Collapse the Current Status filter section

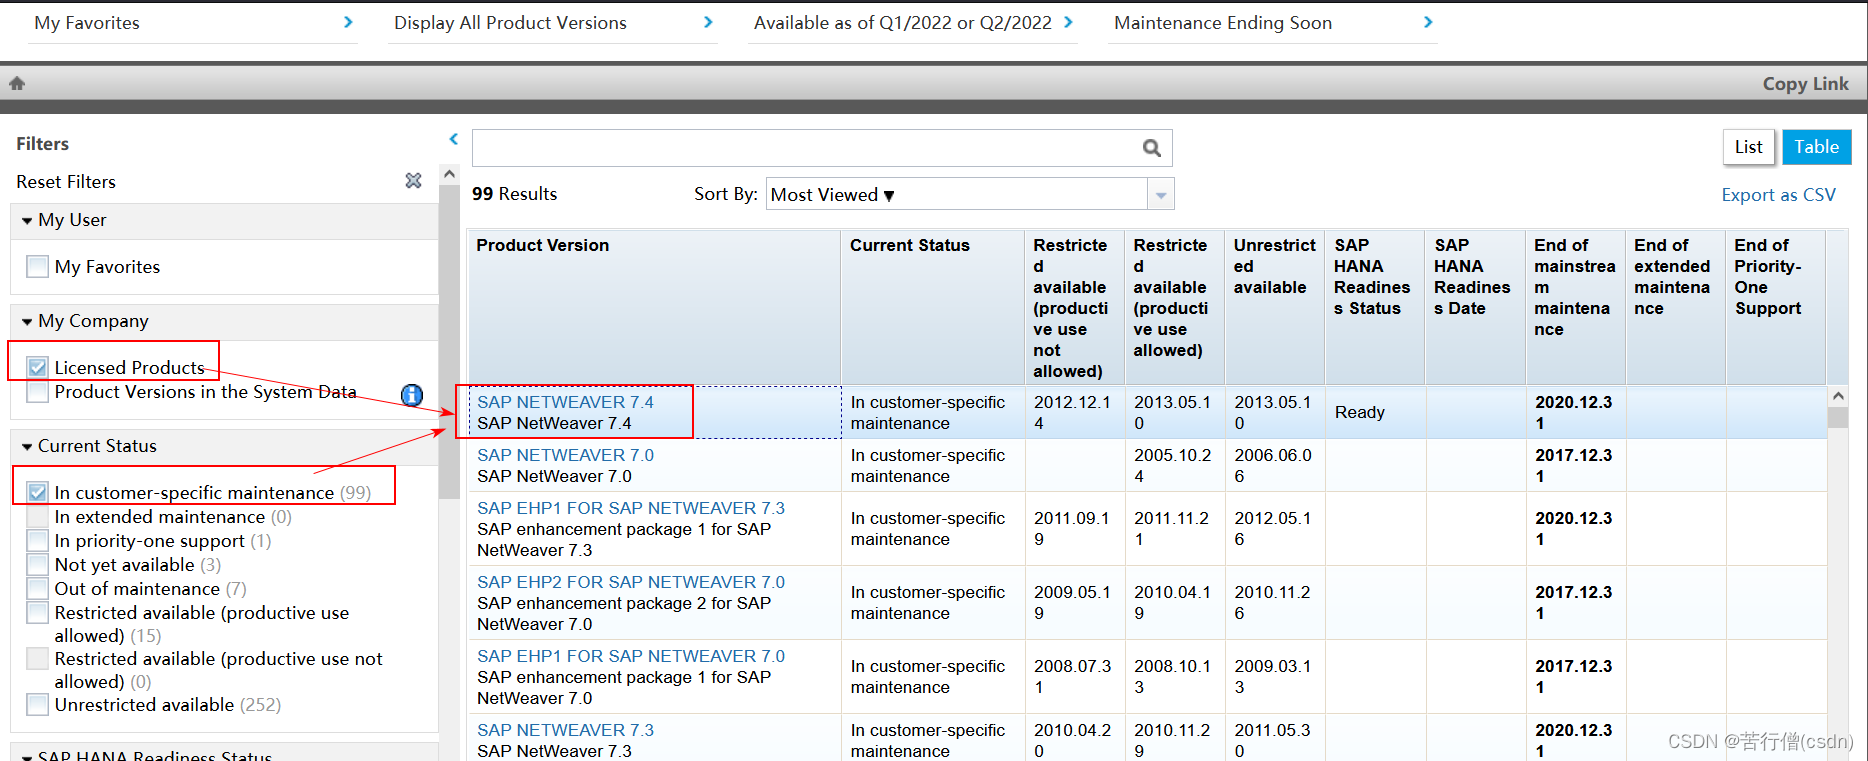point(27,447)
